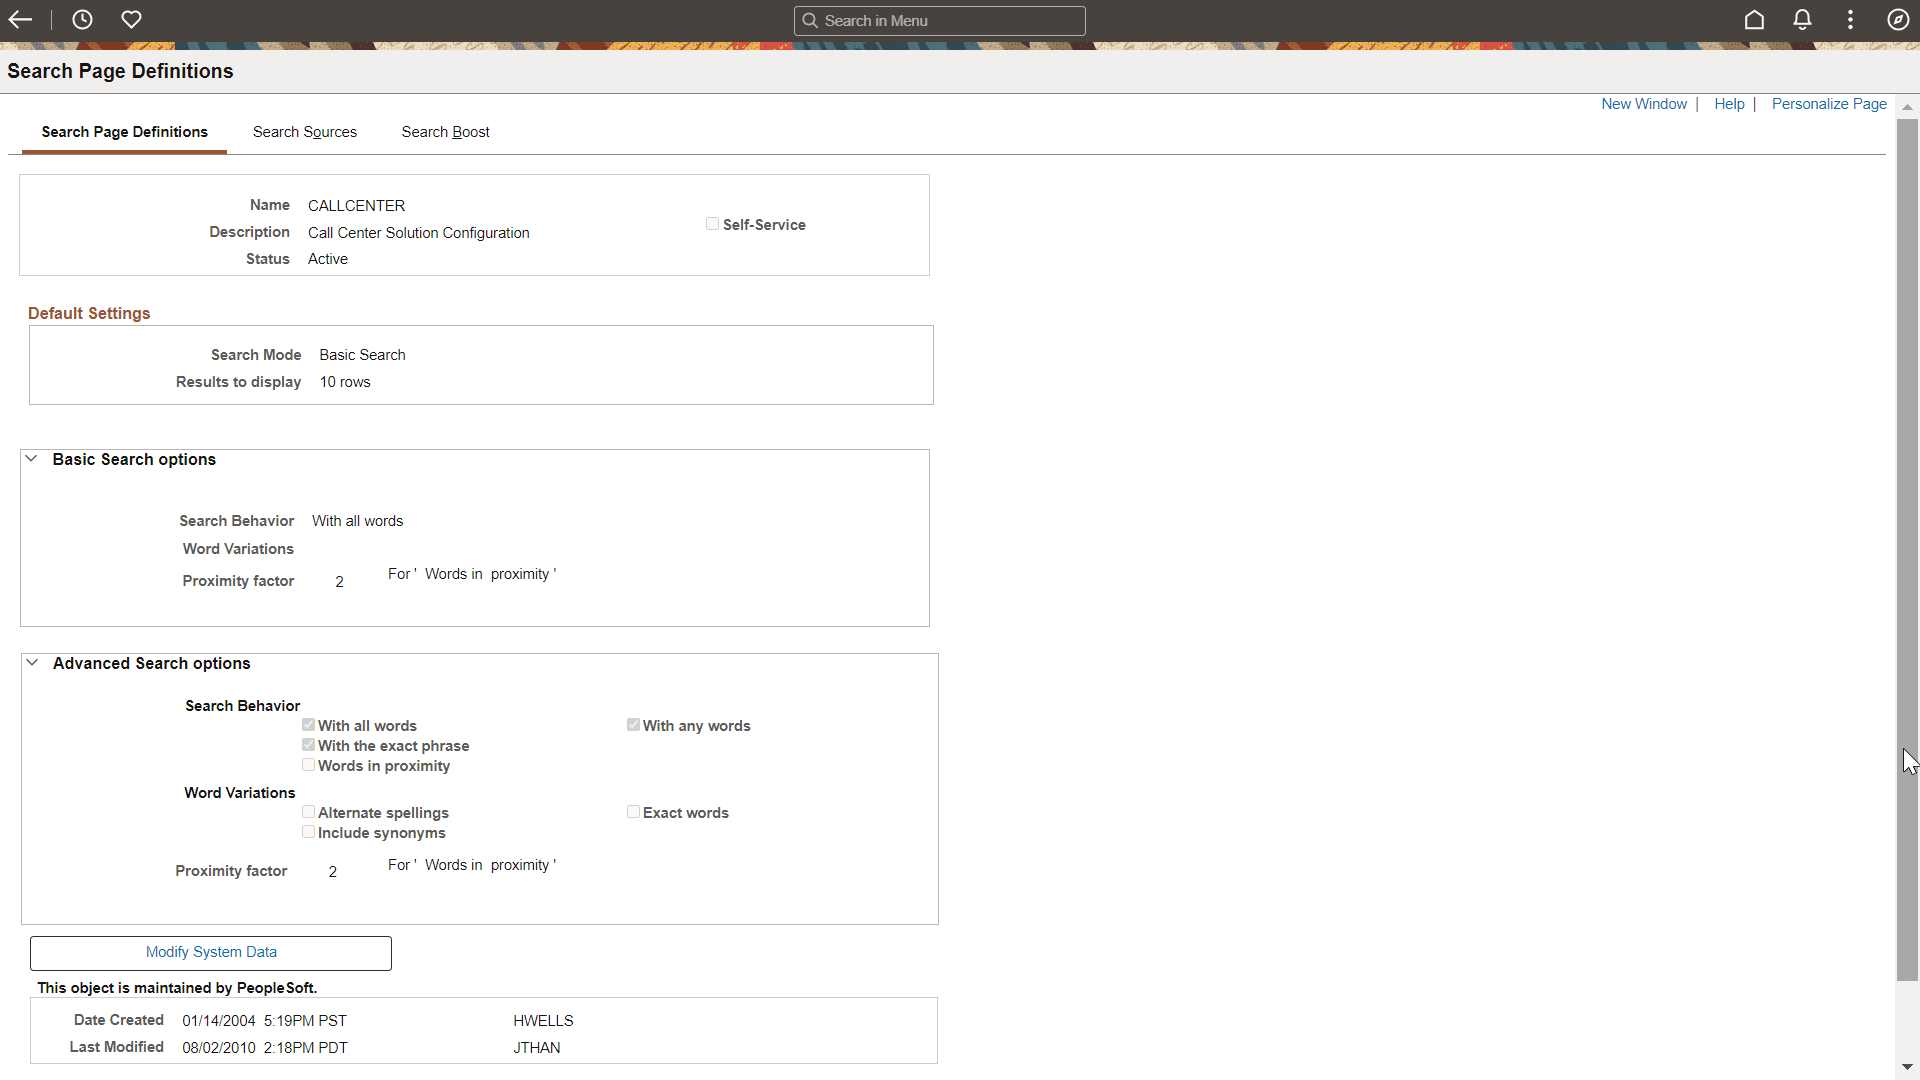
Task: Open the NavBar compass icon
Action: tap(1898, 19)
